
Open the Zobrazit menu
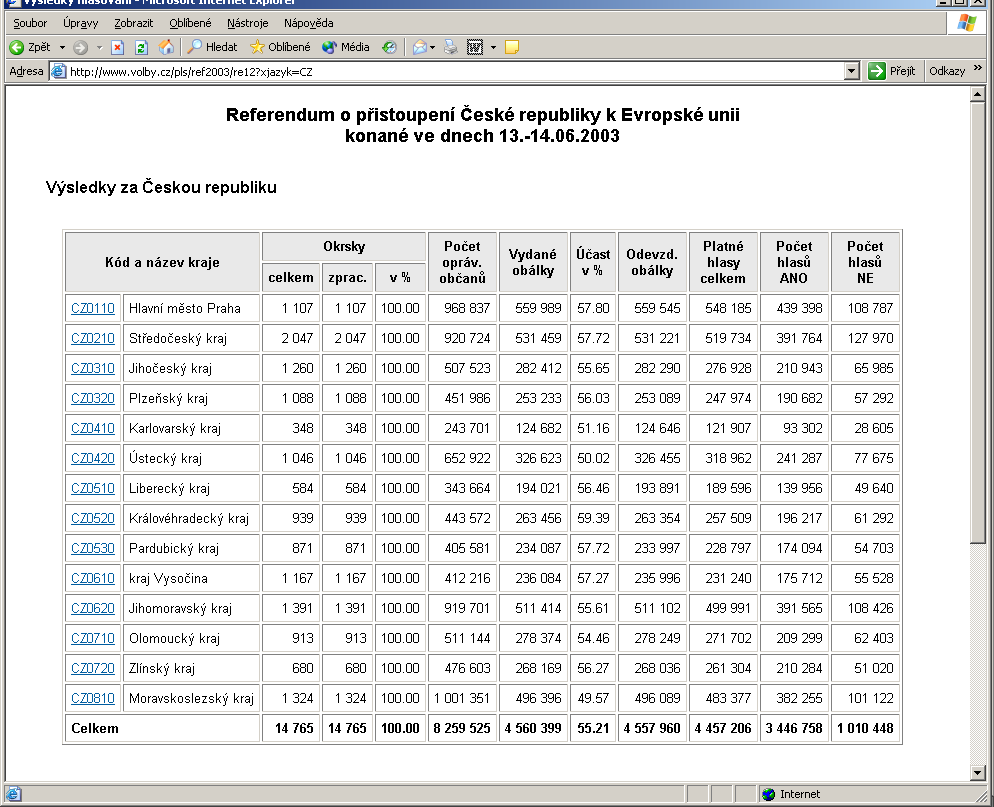133,23
